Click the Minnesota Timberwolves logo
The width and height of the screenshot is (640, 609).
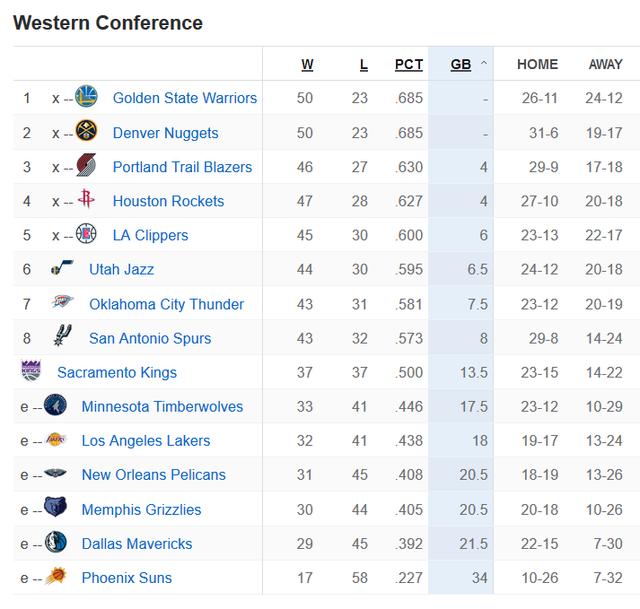(55, 405)
